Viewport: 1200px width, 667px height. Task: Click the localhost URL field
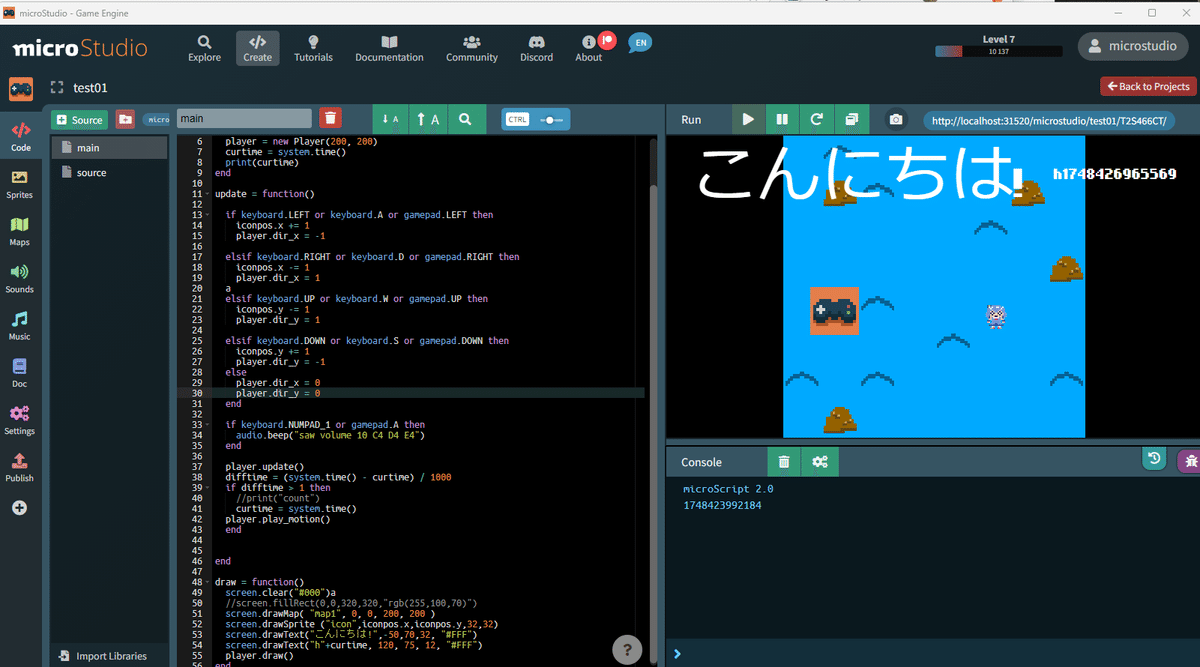click(x=1048, y=118)
